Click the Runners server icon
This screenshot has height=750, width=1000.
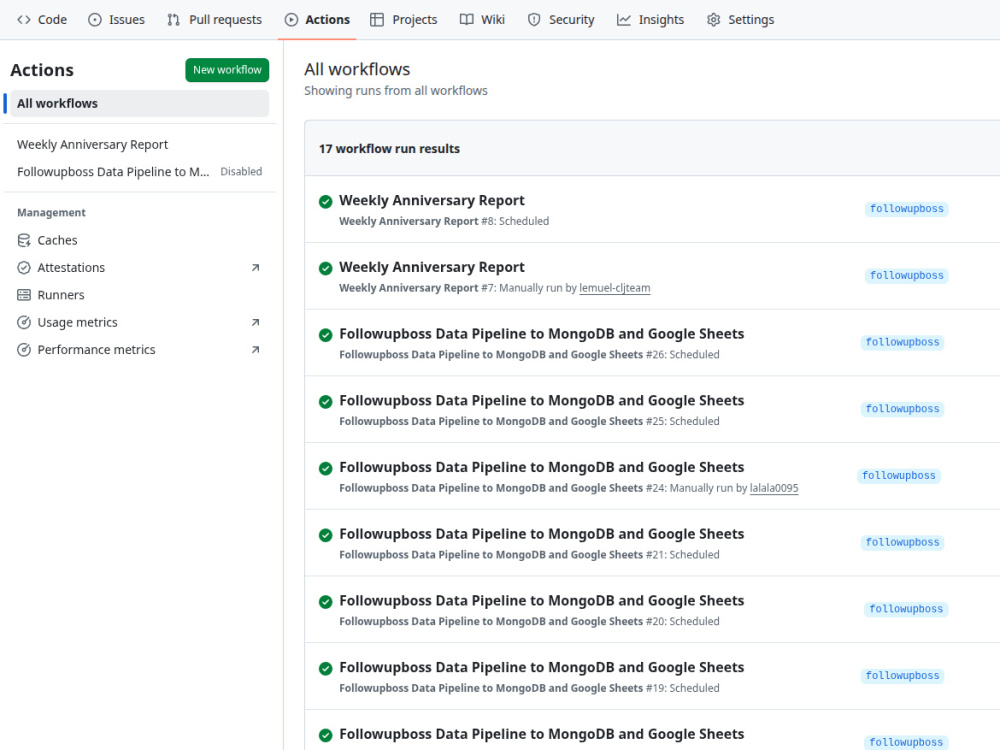pos(24,295)
